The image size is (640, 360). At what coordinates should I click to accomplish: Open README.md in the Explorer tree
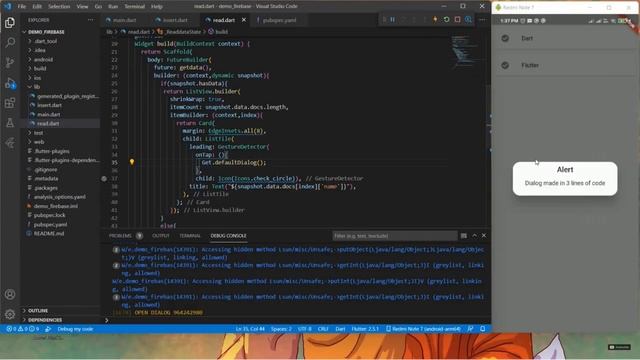49,233
